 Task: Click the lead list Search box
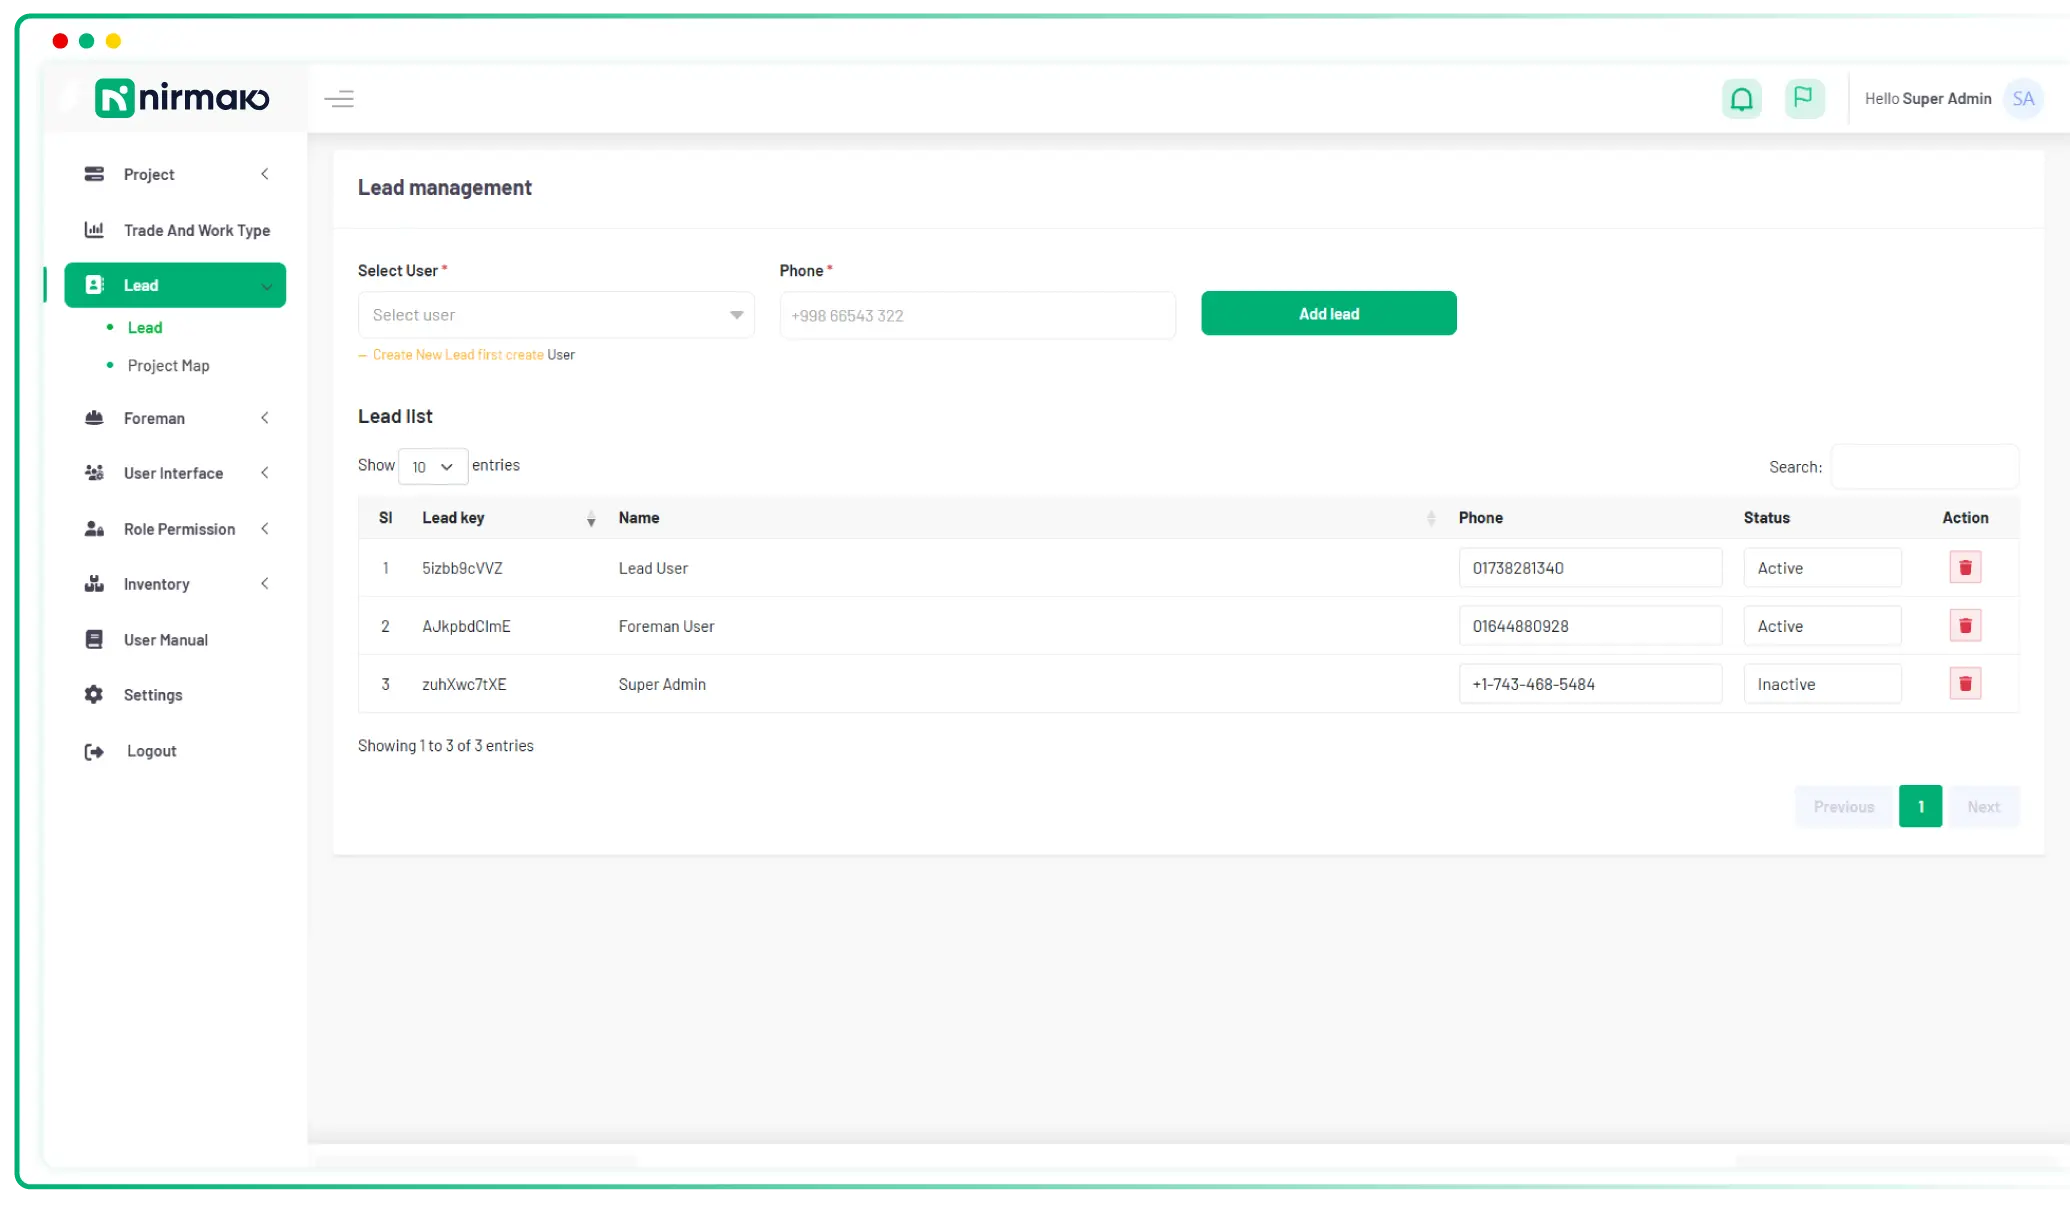coord(1924,467)
